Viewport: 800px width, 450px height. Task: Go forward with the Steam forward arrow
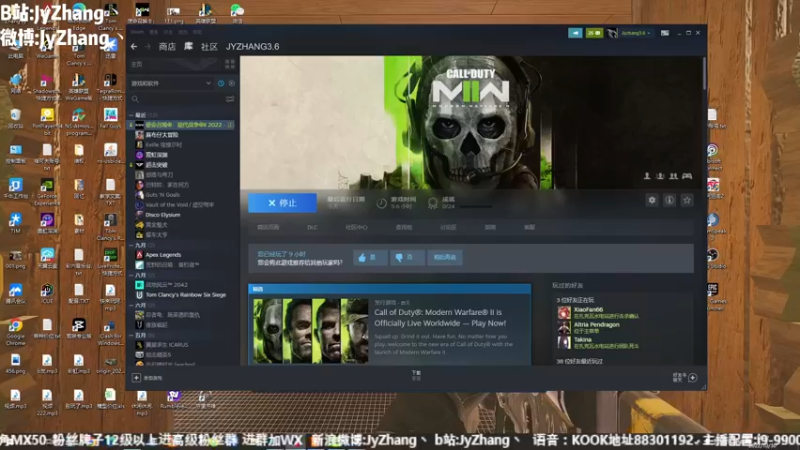coord(147,46)
